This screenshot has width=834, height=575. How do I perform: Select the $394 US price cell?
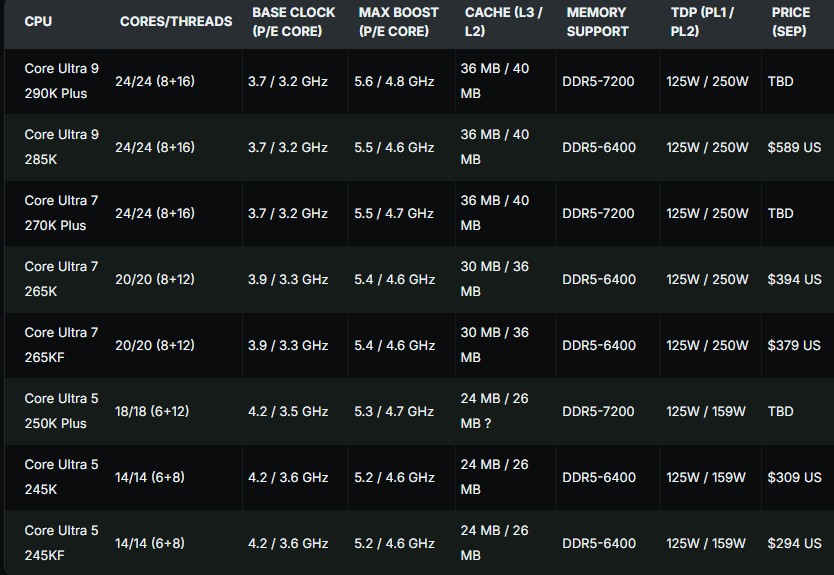pos(794,279)
